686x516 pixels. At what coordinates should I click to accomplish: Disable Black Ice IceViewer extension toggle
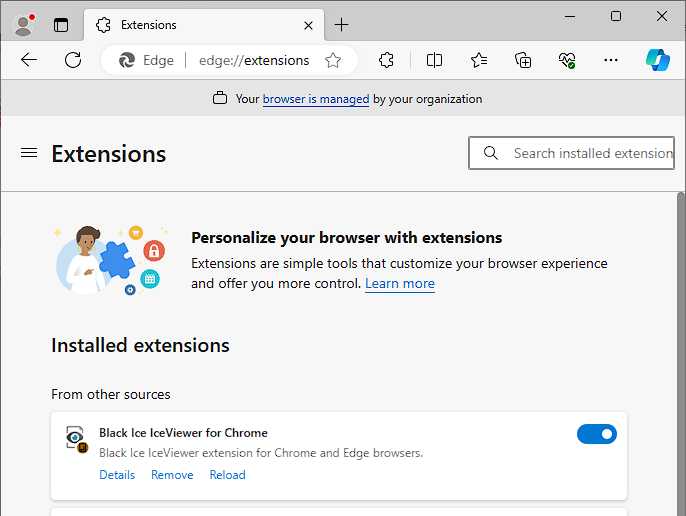point(597,434)
